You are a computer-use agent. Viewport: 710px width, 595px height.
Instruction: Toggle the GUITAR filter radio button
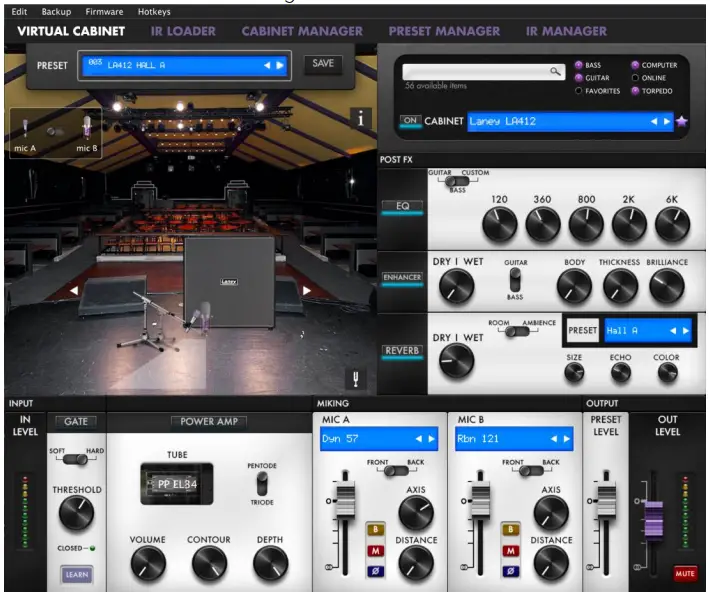(578, 77)
